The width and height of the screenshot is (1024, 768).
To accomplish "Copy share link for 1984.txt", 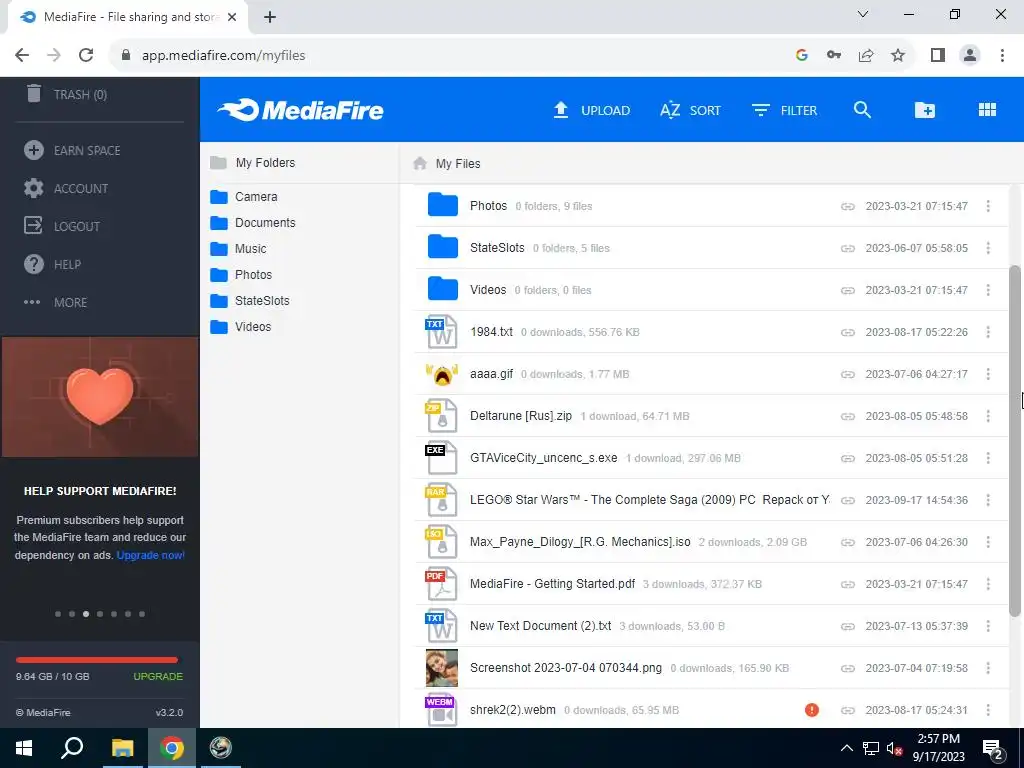I will [x=848, y=332].
